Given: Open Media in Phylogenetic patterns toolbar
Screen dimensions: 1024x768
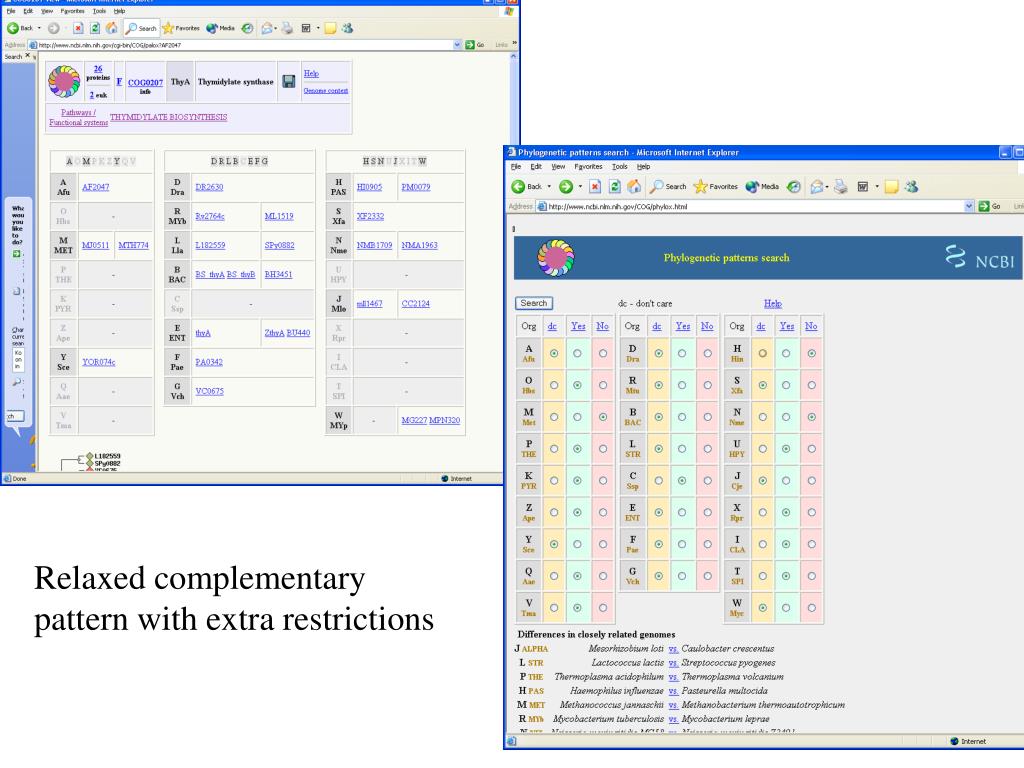Looking at the screenshot, I should 762,187.
